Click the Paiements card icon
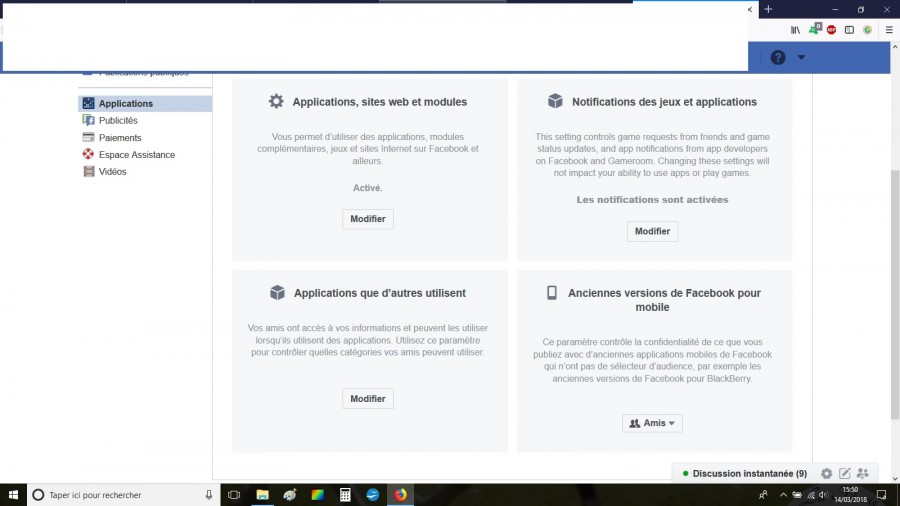The width and height of the screenshot is (900, 506). point(88,137)
